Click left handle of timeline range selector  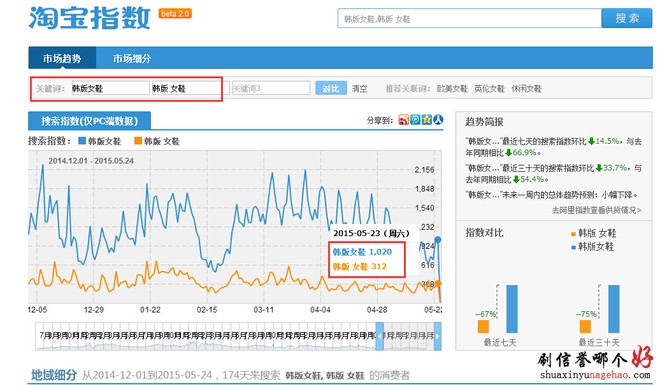380,336
